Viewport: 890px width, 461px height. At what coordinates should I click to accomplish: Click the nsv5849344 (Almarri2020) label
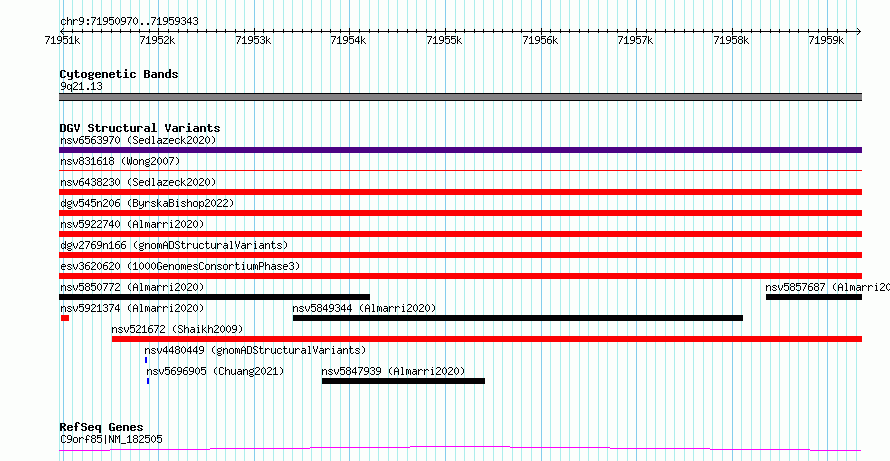364,308
